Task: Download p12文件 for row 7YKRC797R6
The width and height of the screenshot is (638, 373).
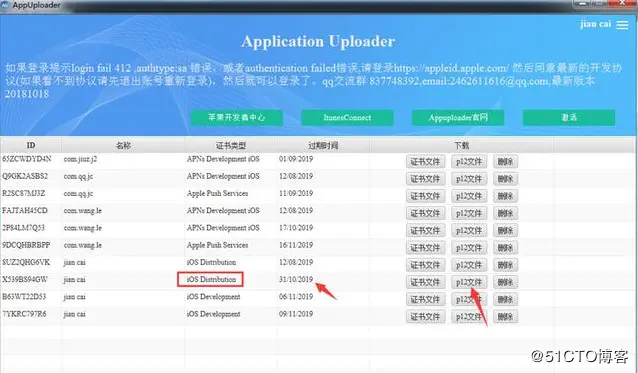Action: [x=469, y=316]
